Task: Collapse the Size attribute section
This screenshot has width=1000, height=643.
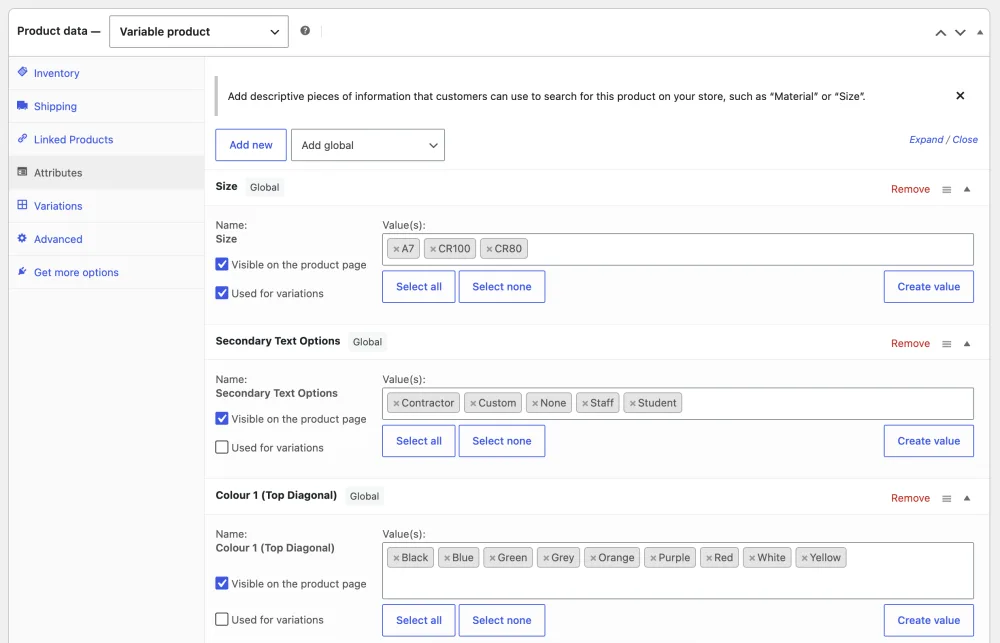Action: [967, 189]
